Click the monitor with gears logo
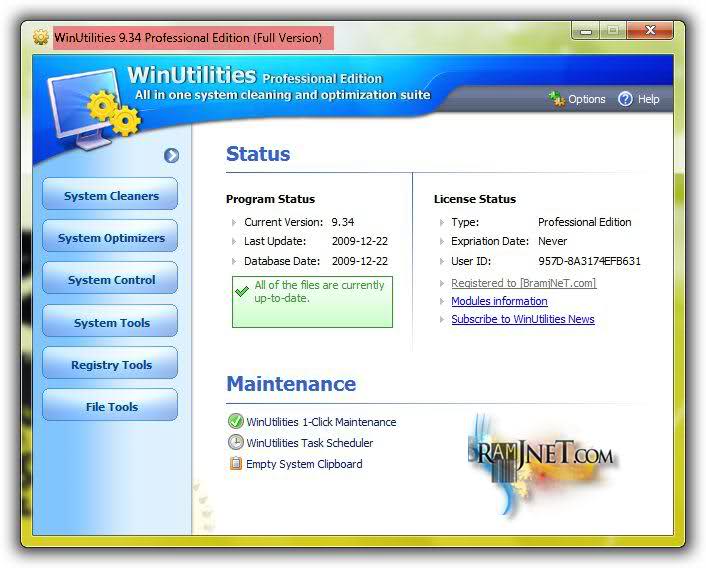706x568 pixels. [94, 109]
